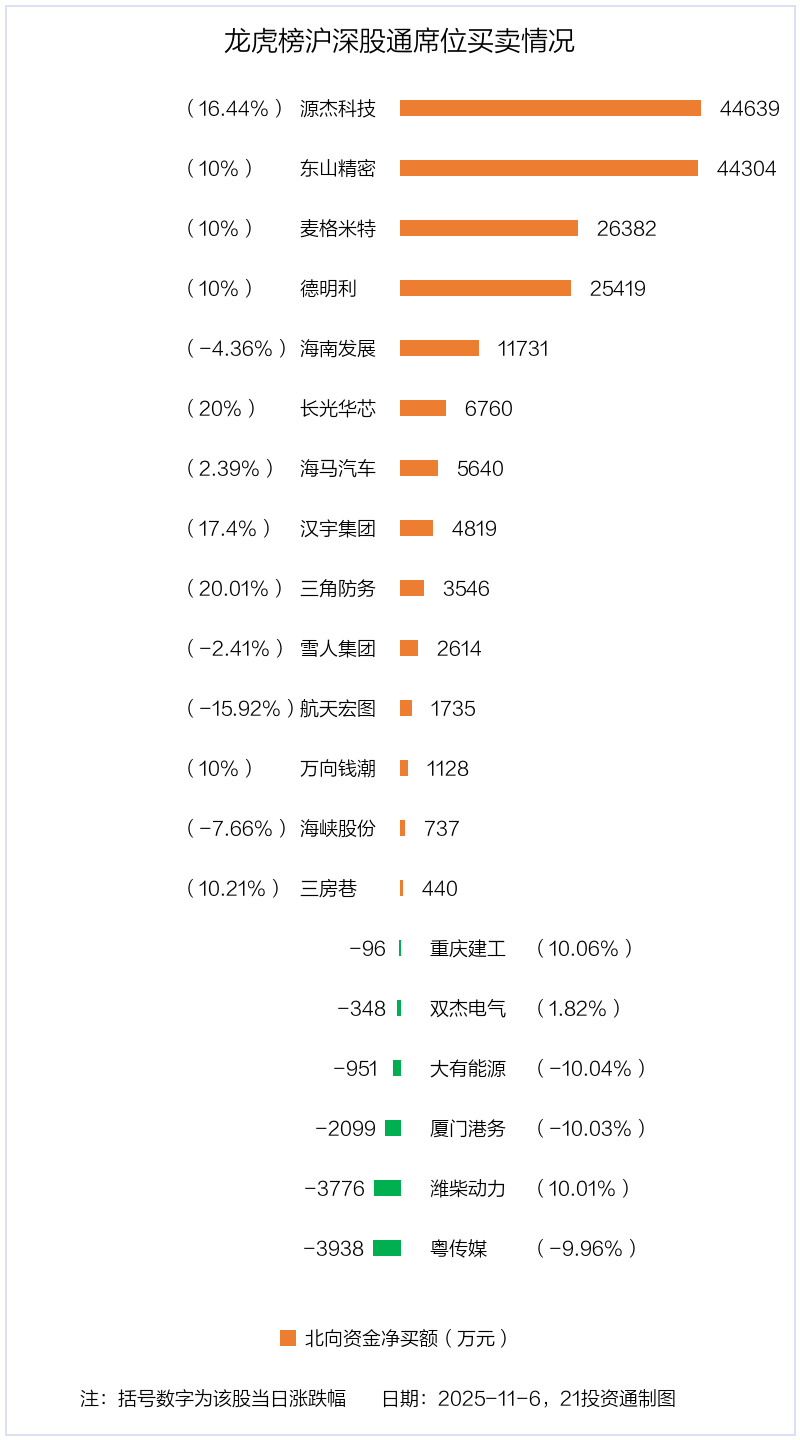Click the 20.01% figure beside 三角防务

[234, 588]
